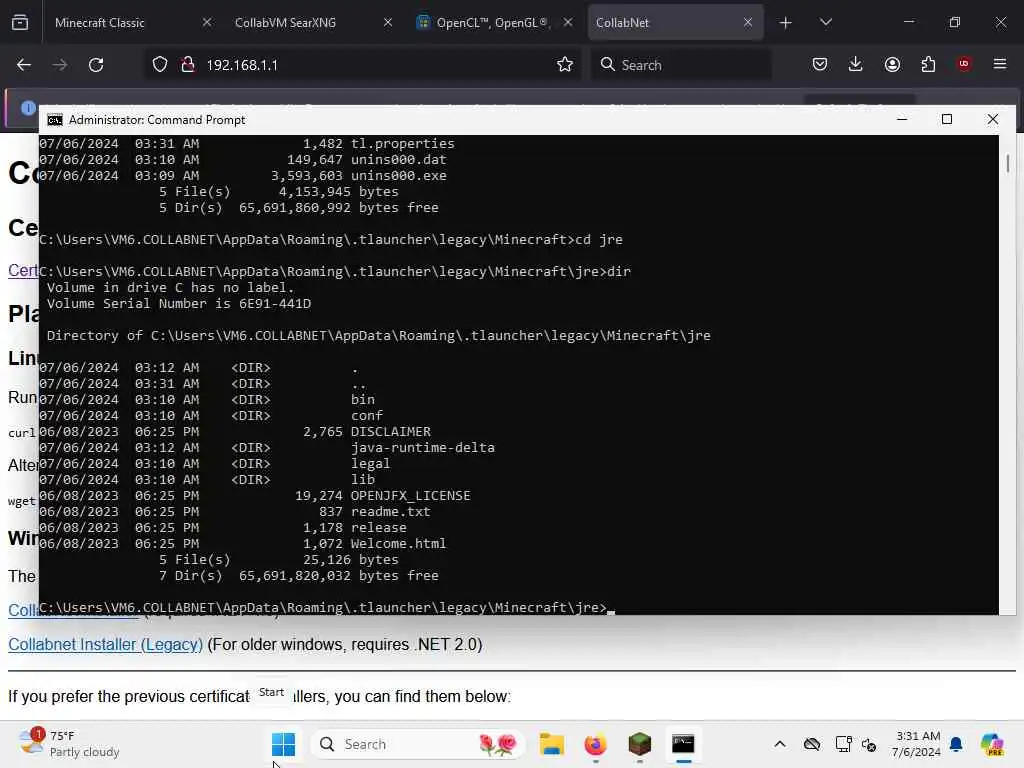The height and width of the screenshot is (768, 1024).
Task: Click the Command Prompt title bar icon
Action: pos(55,120)
